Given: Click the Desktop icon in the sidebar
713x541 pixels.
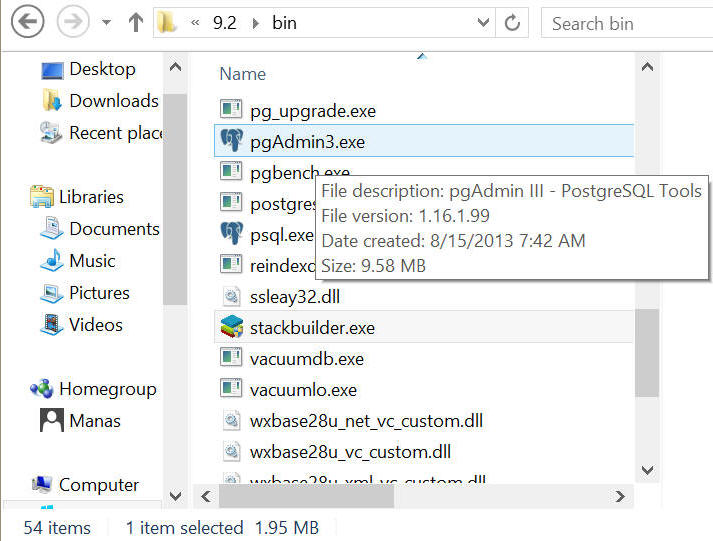Looking at the screenshot, I should (x=52, y=70).
